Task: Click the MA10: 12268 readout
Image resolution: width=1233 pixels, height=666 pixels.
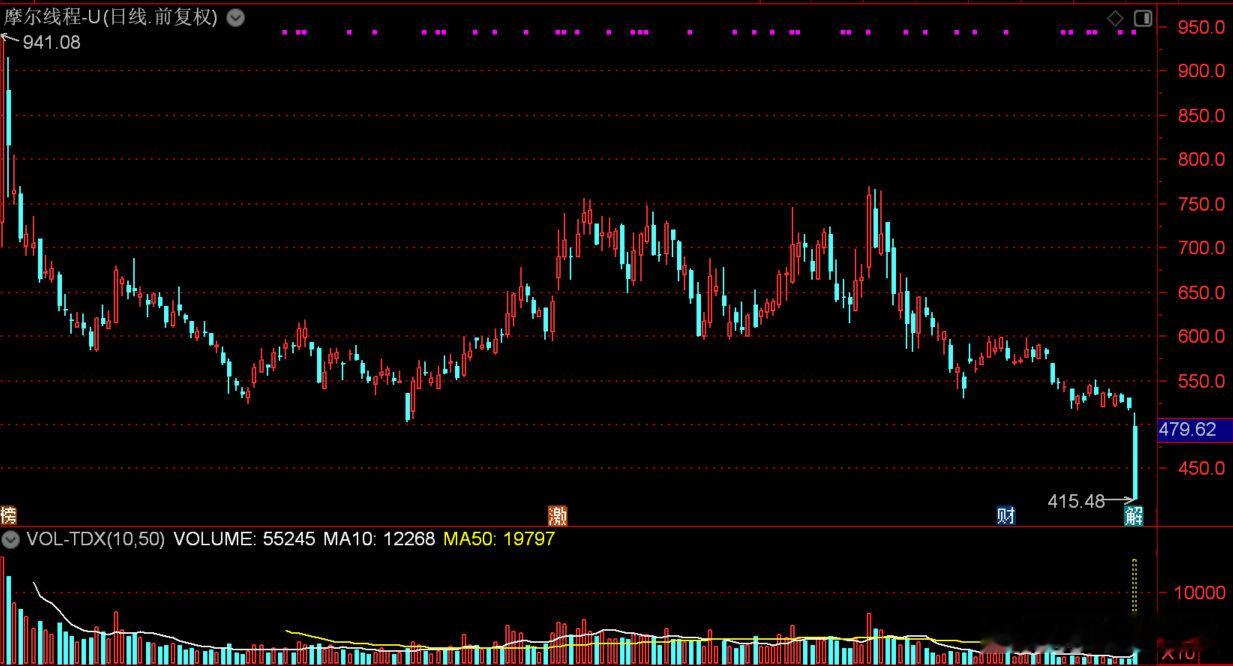Action: 379,539
